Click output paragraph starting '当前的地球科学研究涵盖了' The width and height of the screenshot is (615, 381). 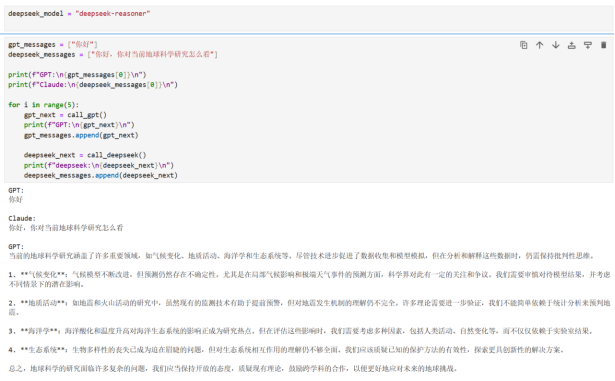(301, 256)
